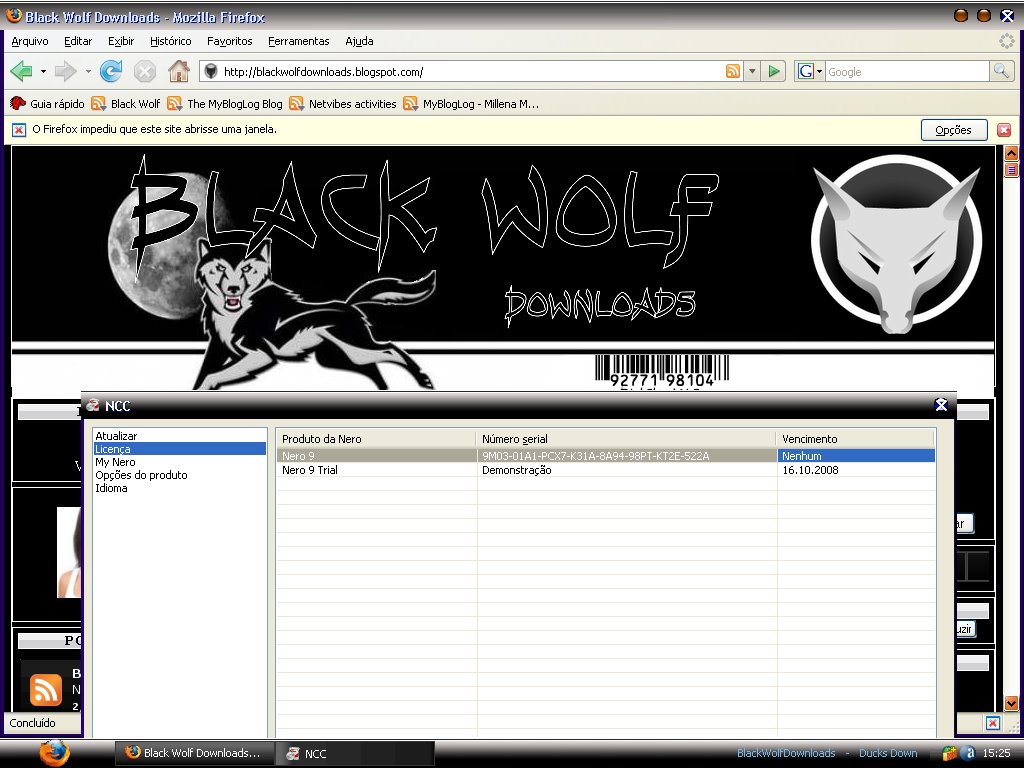Sort by Vencimento column header
This screenshot has width=1024, height=768.
point(856,439)
